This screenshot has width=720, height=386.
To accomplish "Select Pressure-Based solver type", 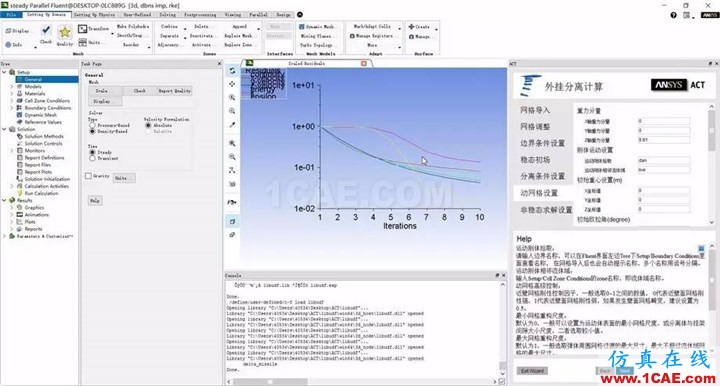I will coord(92,125).
